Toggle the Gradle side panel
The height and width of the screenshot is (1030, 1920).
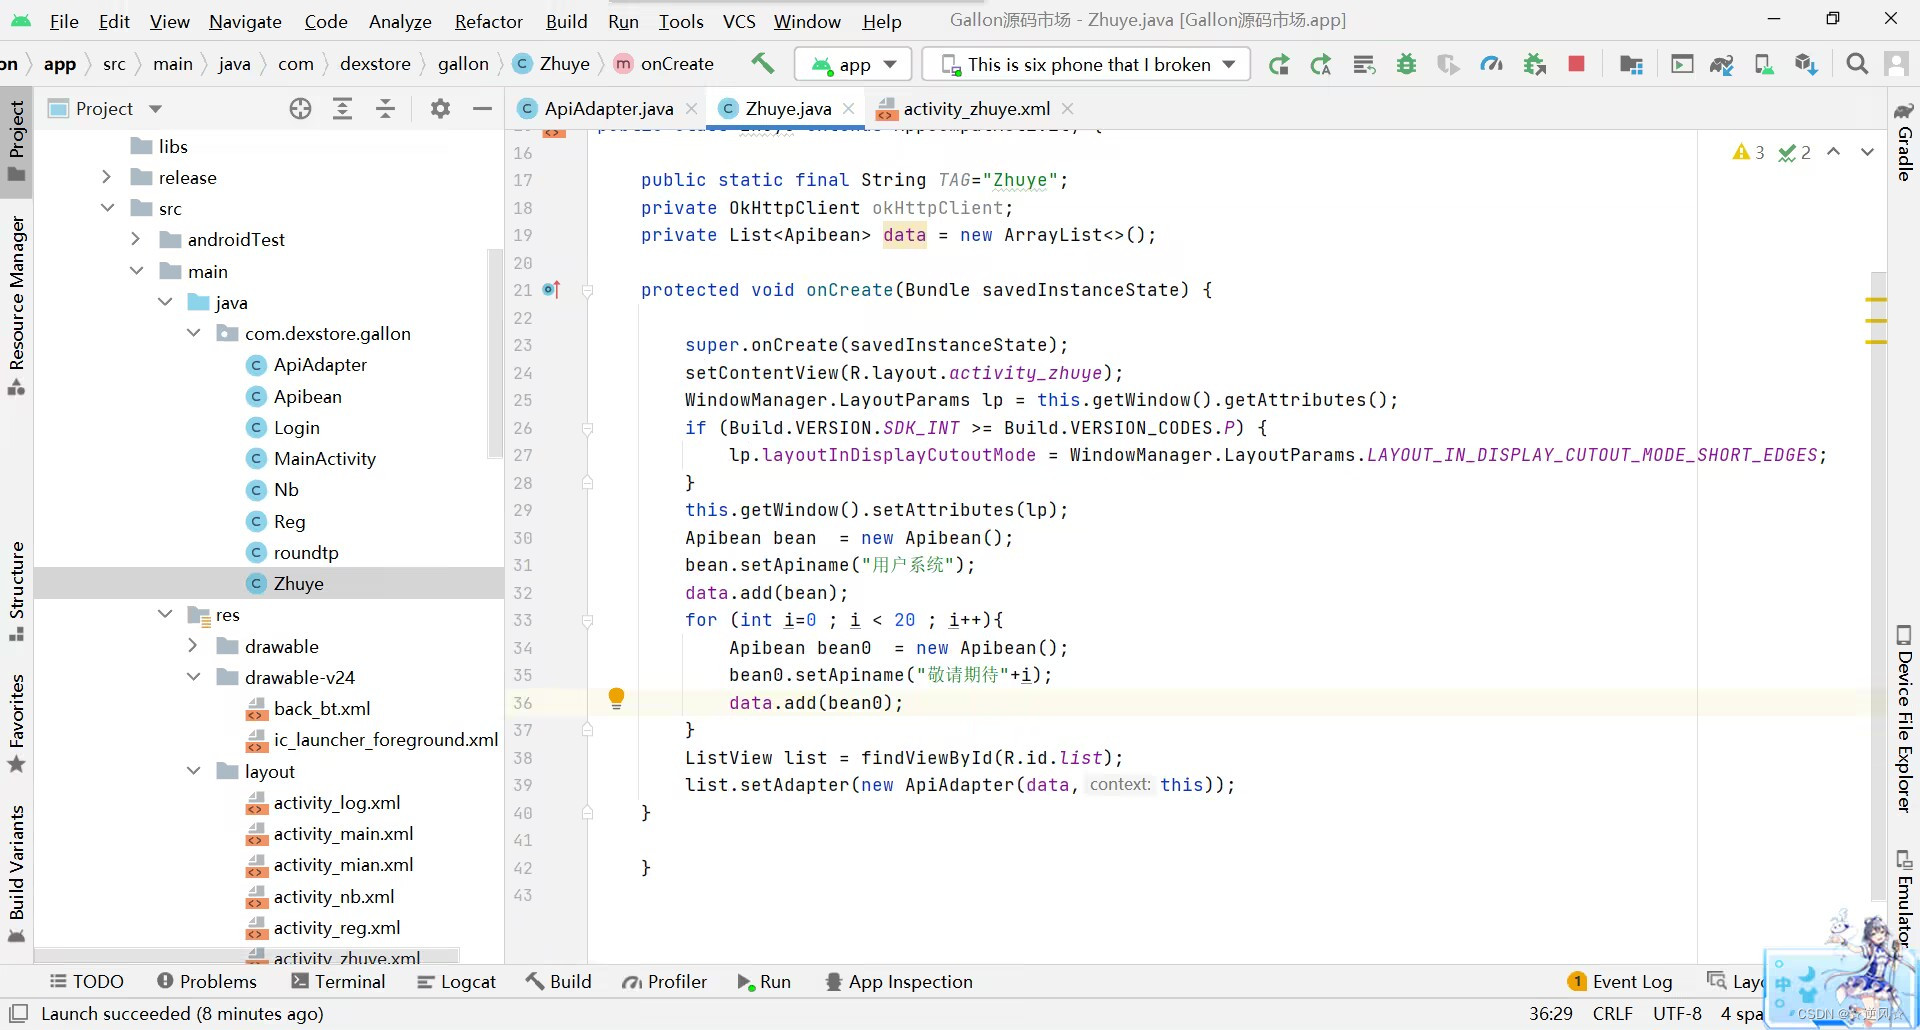(1905, 140)
